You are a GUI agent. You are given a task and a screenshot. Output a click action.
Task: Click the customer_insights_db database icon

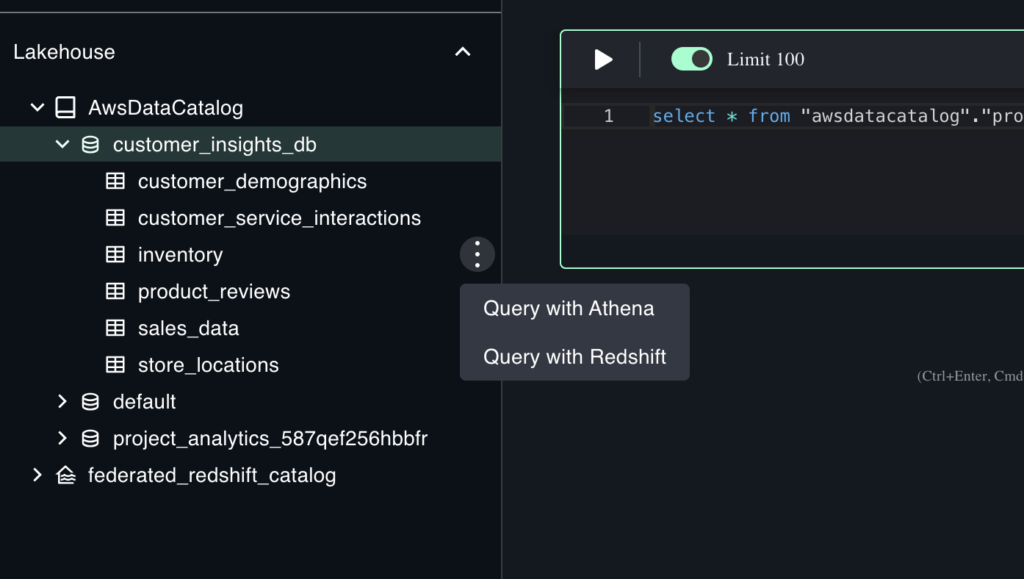tap(90, 145)
